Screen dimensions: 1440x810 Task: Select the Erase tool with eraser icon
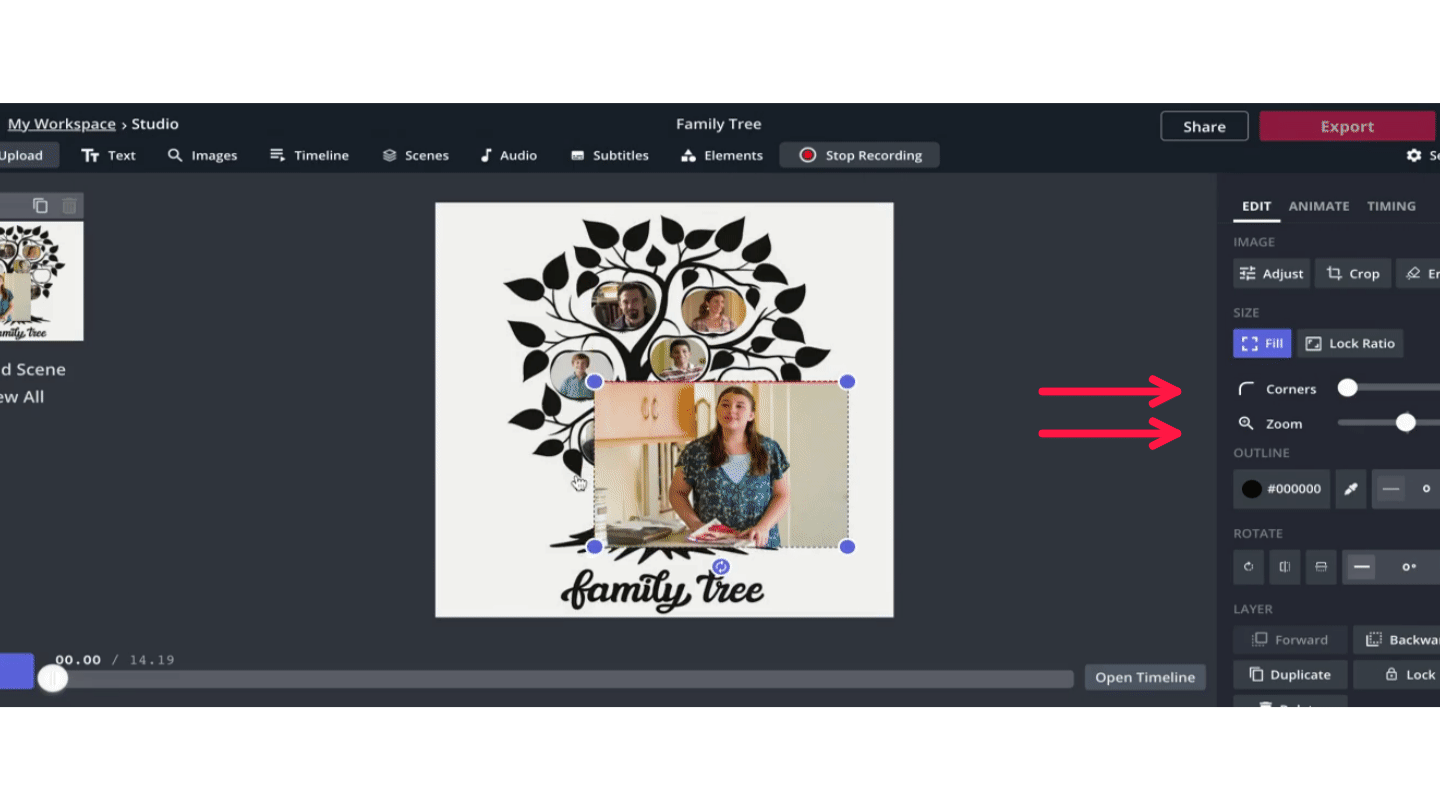coord(1418,273)
